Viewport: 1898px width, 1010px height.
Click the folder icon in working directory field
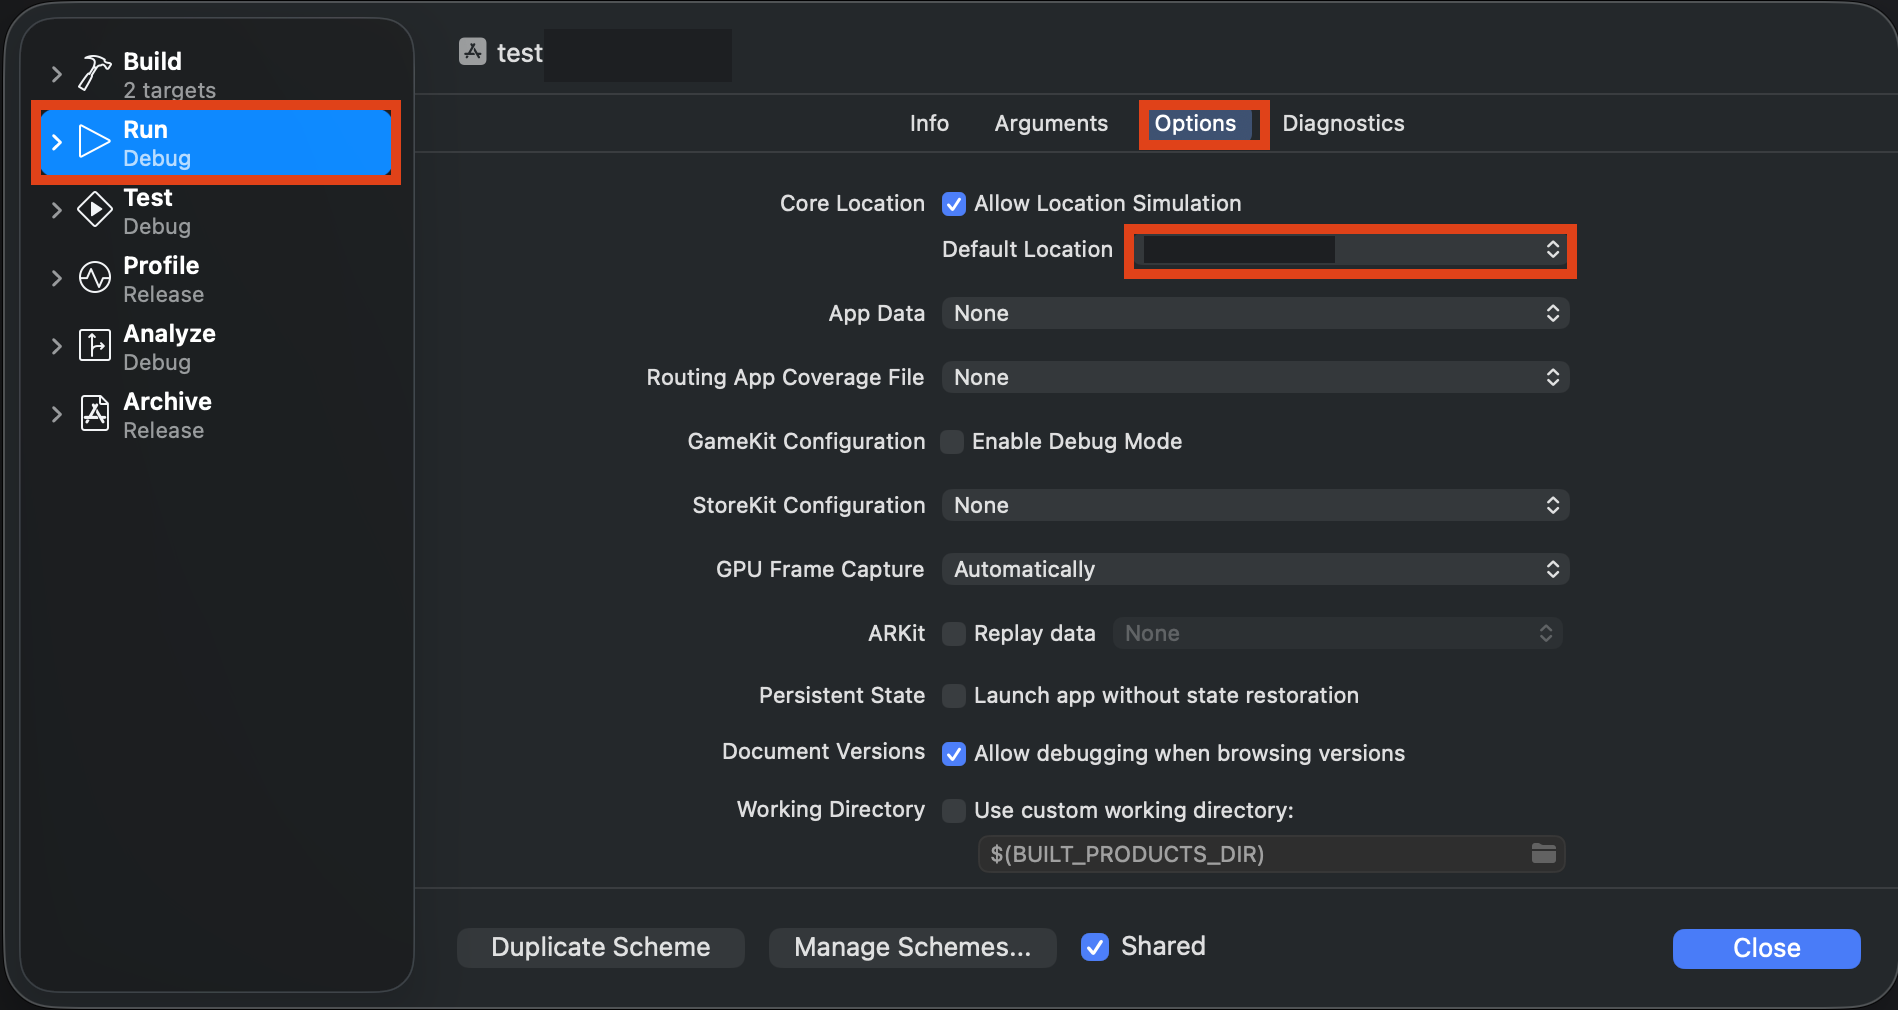(x=1544, y=854)
